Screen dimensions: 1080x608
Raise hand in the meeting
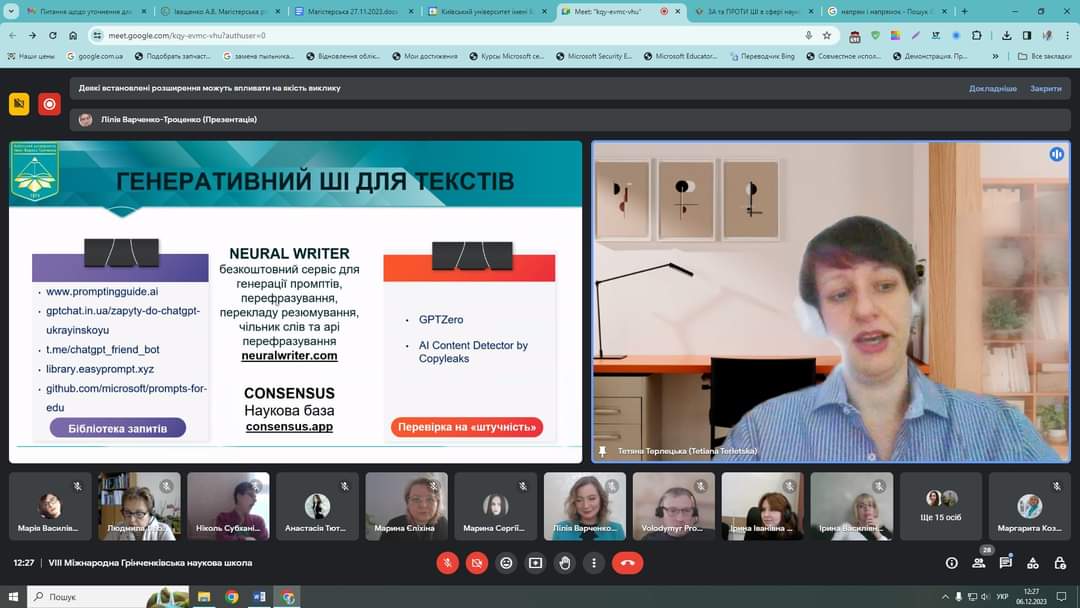tap(565, 563)
